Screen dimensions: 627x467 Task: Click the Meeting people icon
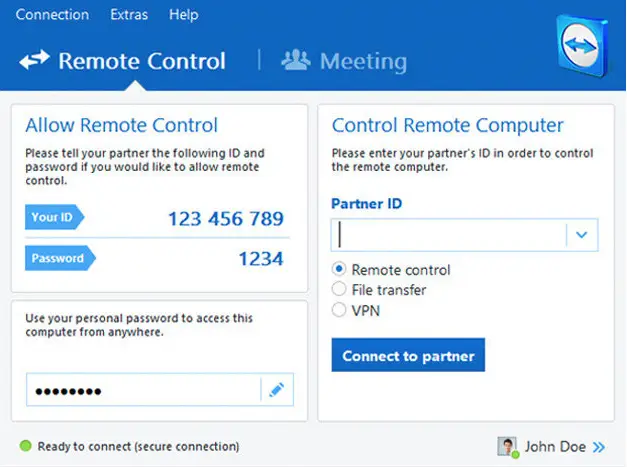[296, 60]
